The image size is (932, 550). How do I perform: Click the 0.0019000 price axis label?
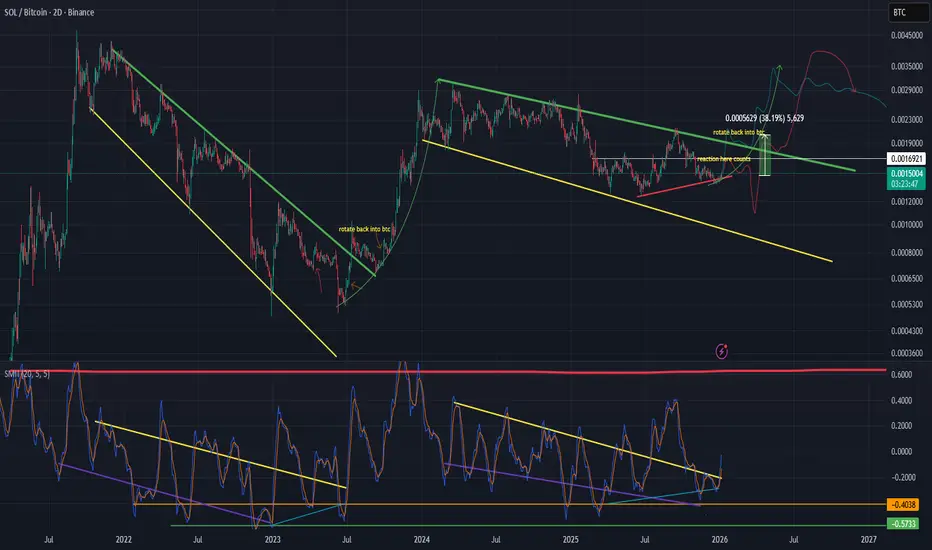(x=907, y=143)
